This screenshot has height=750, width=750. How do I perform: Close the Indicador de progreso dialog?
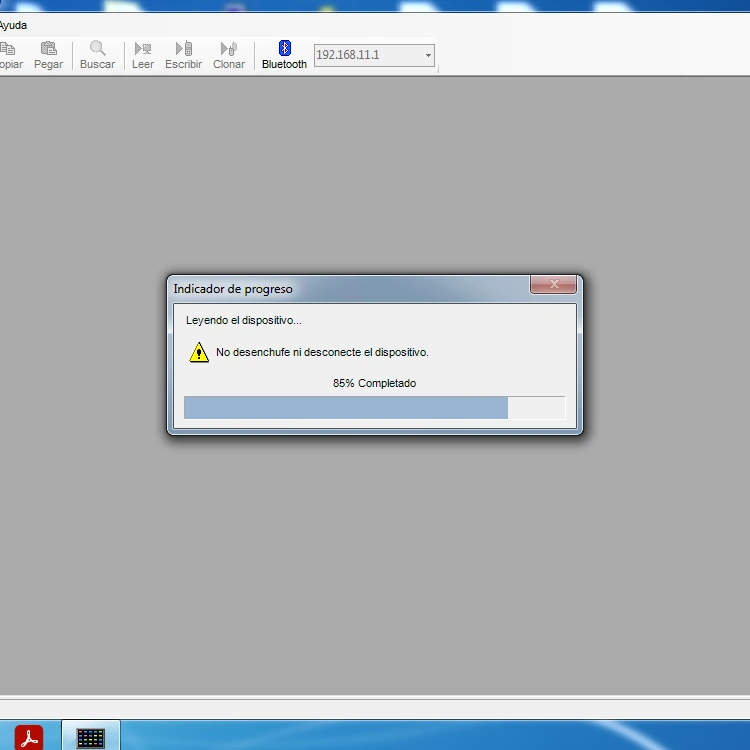[x=553, y=284]
